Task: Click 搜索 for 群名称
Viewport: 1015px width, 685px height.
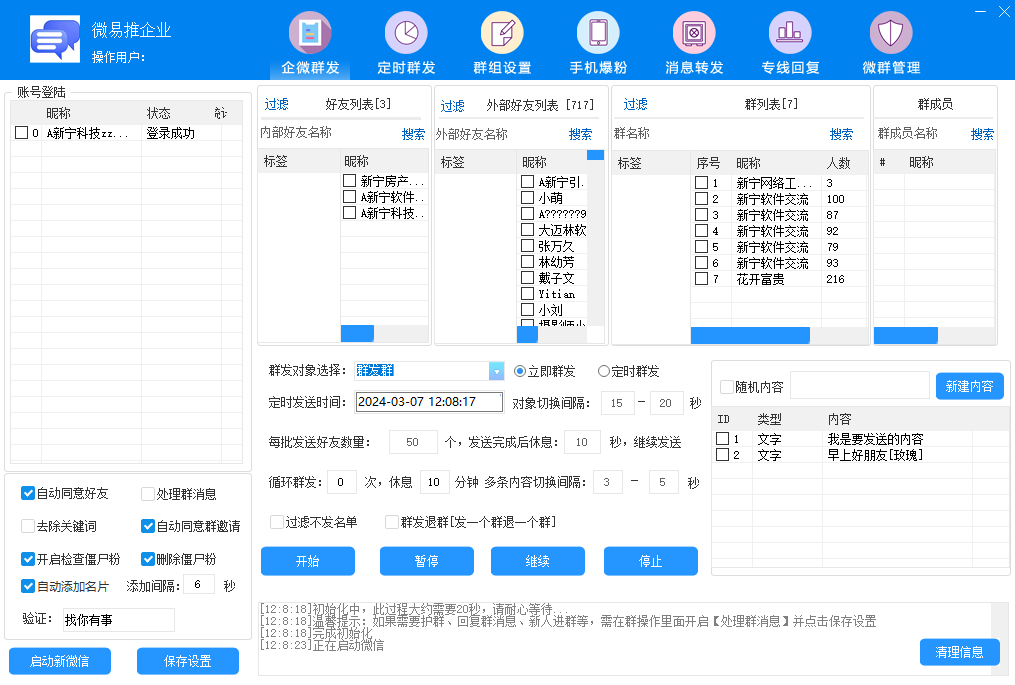Action: (x=841, y=134)
